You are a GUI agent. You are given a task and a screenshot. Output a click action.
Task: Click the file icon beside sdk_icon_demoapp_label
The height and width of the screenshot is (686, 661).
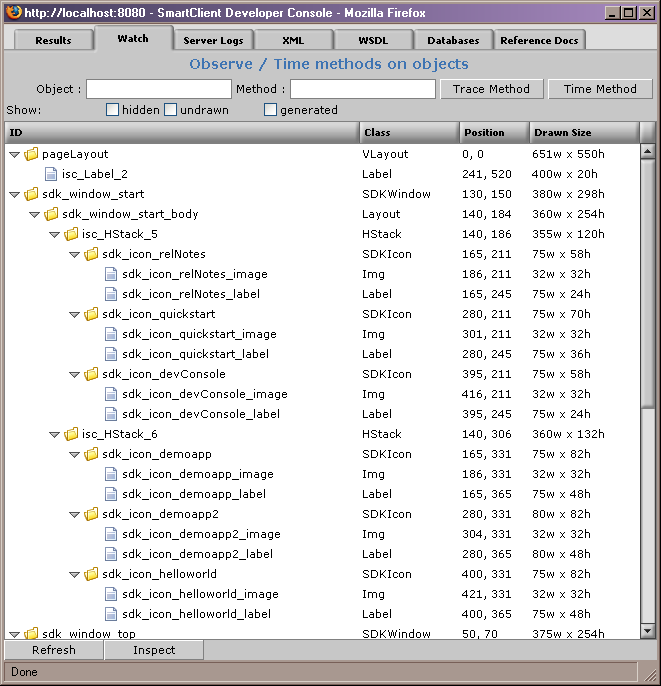pos(111,494)
